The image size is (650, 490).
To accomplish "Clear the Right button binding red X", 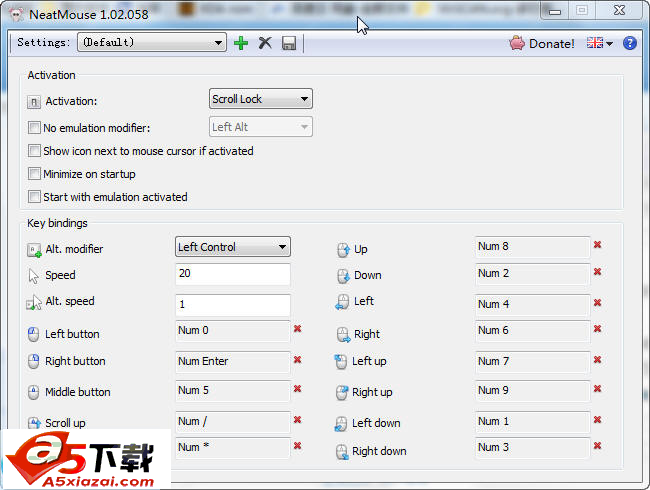I will pos(297,359).
